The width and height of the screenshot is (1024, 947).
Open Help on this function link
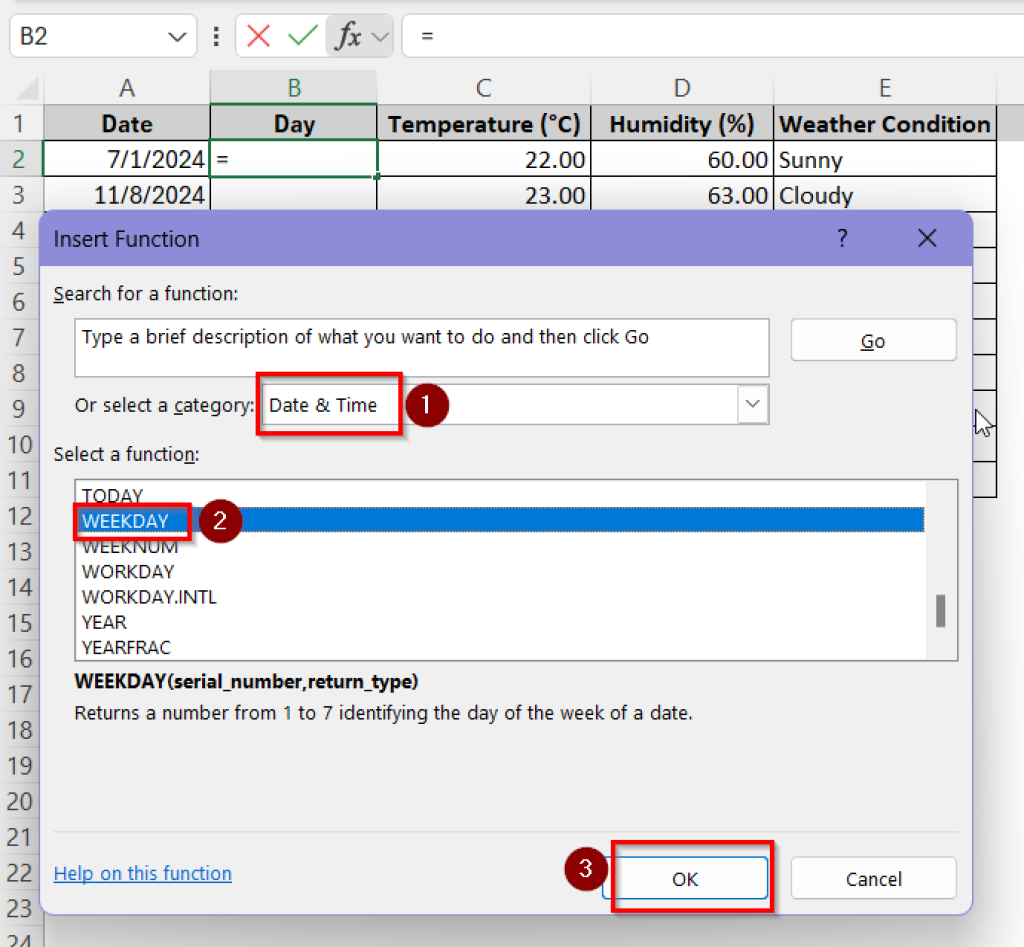tap(142, 874)
